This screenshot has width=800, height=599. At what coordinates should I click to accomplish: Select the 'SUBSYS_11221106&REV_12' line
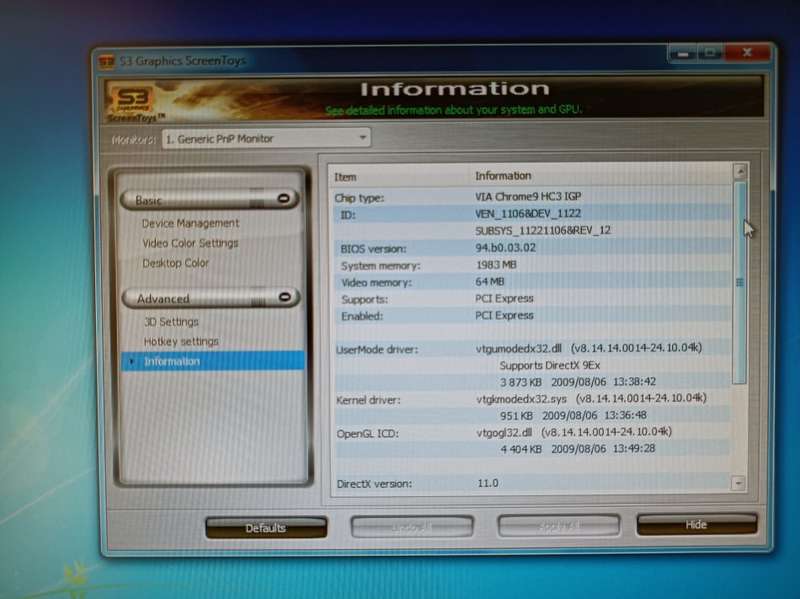pyautogui.click(x=543, y=230)
